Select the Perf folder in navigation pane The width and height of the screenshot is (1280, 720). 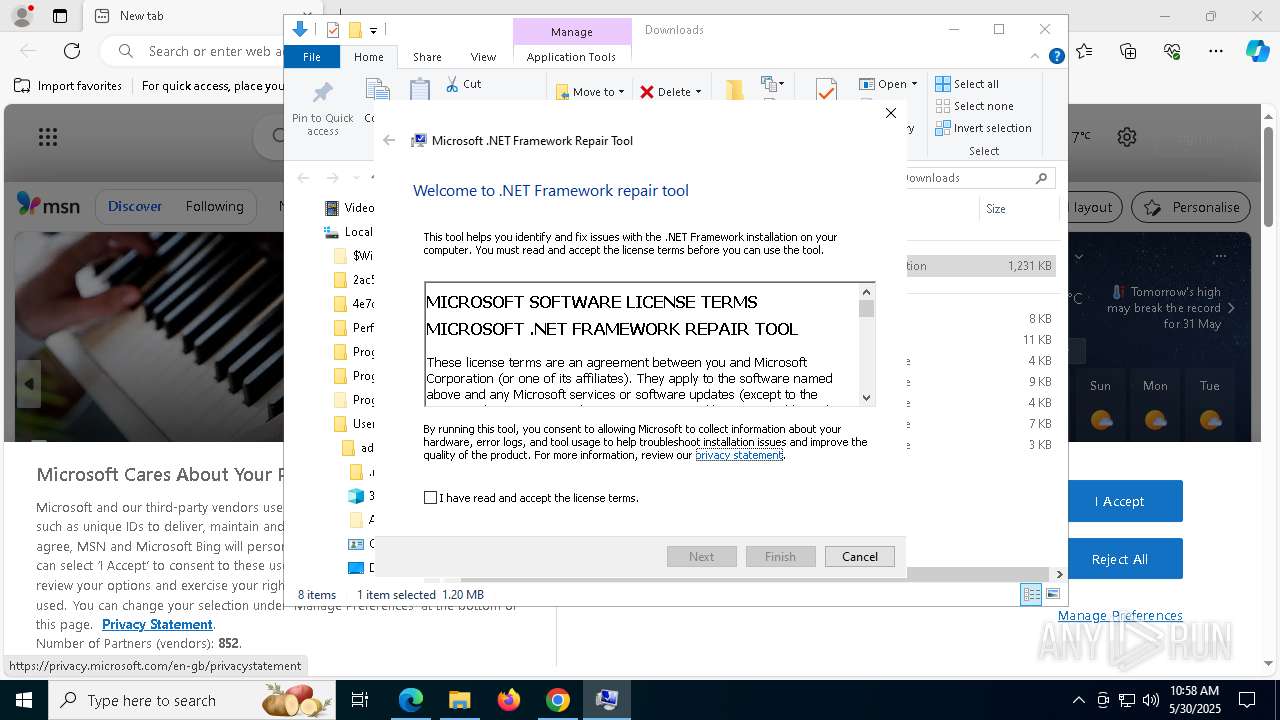click(354, 328)
